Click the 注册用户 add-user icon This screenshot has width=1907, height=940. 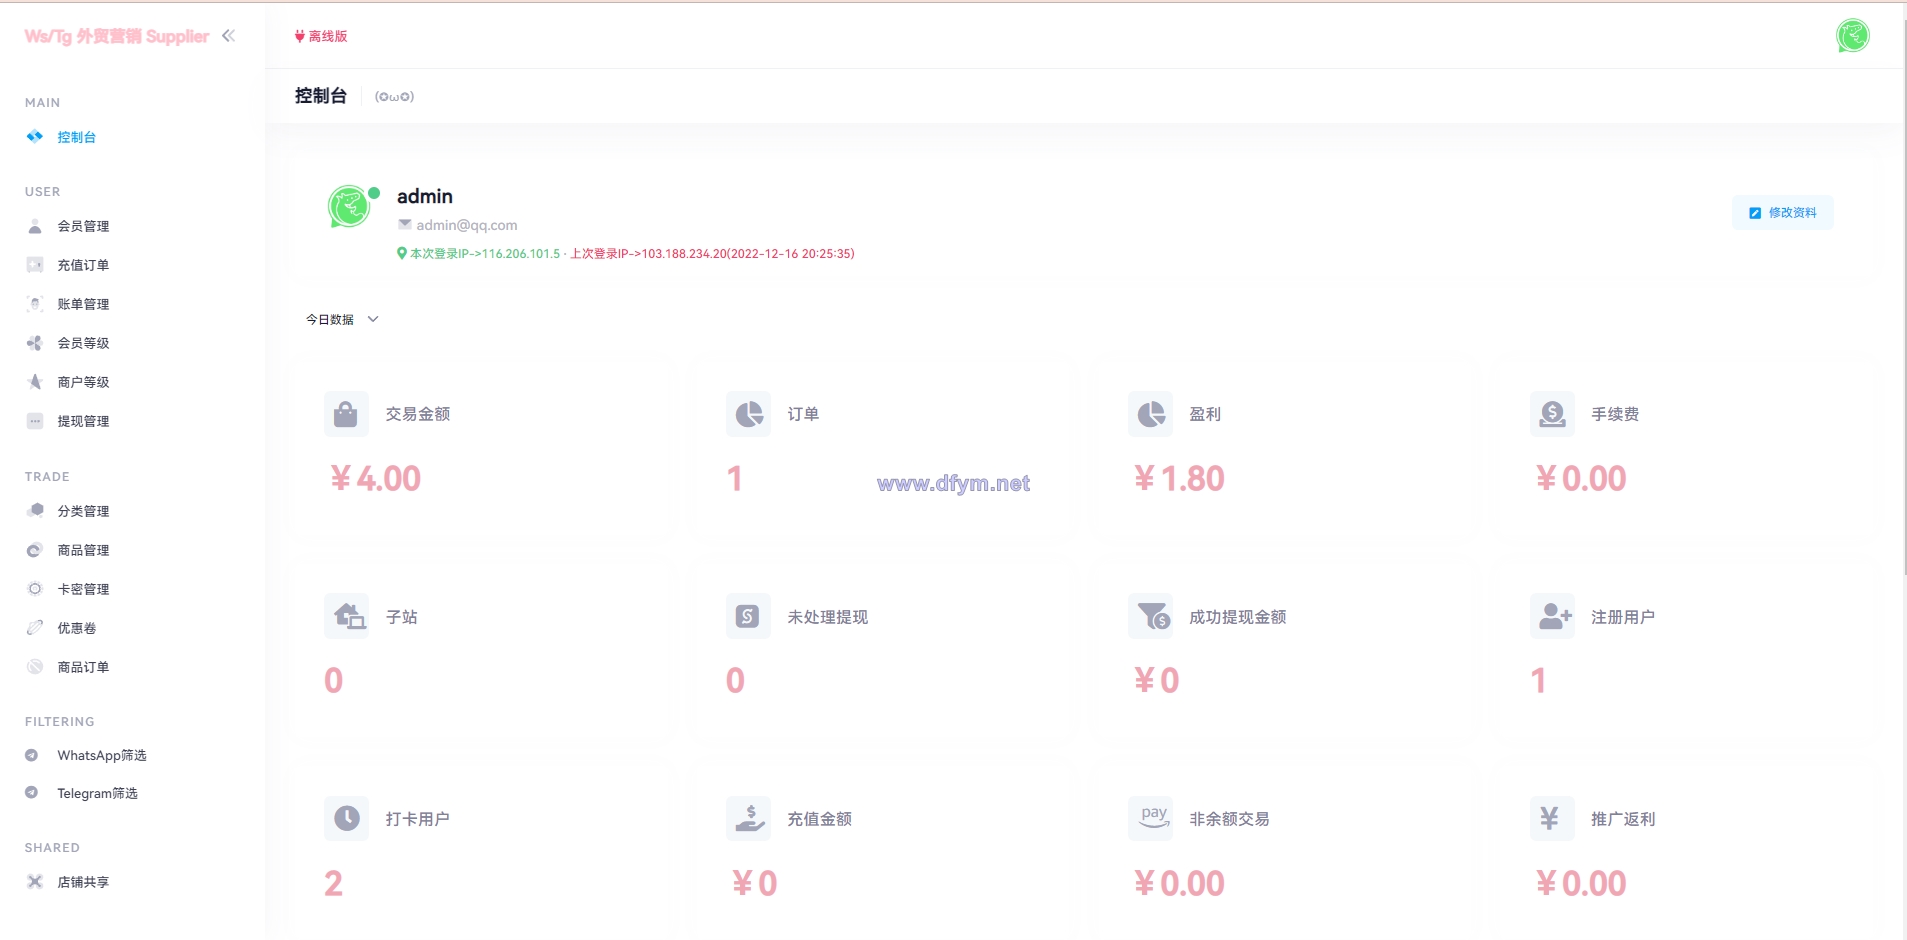1552,616
